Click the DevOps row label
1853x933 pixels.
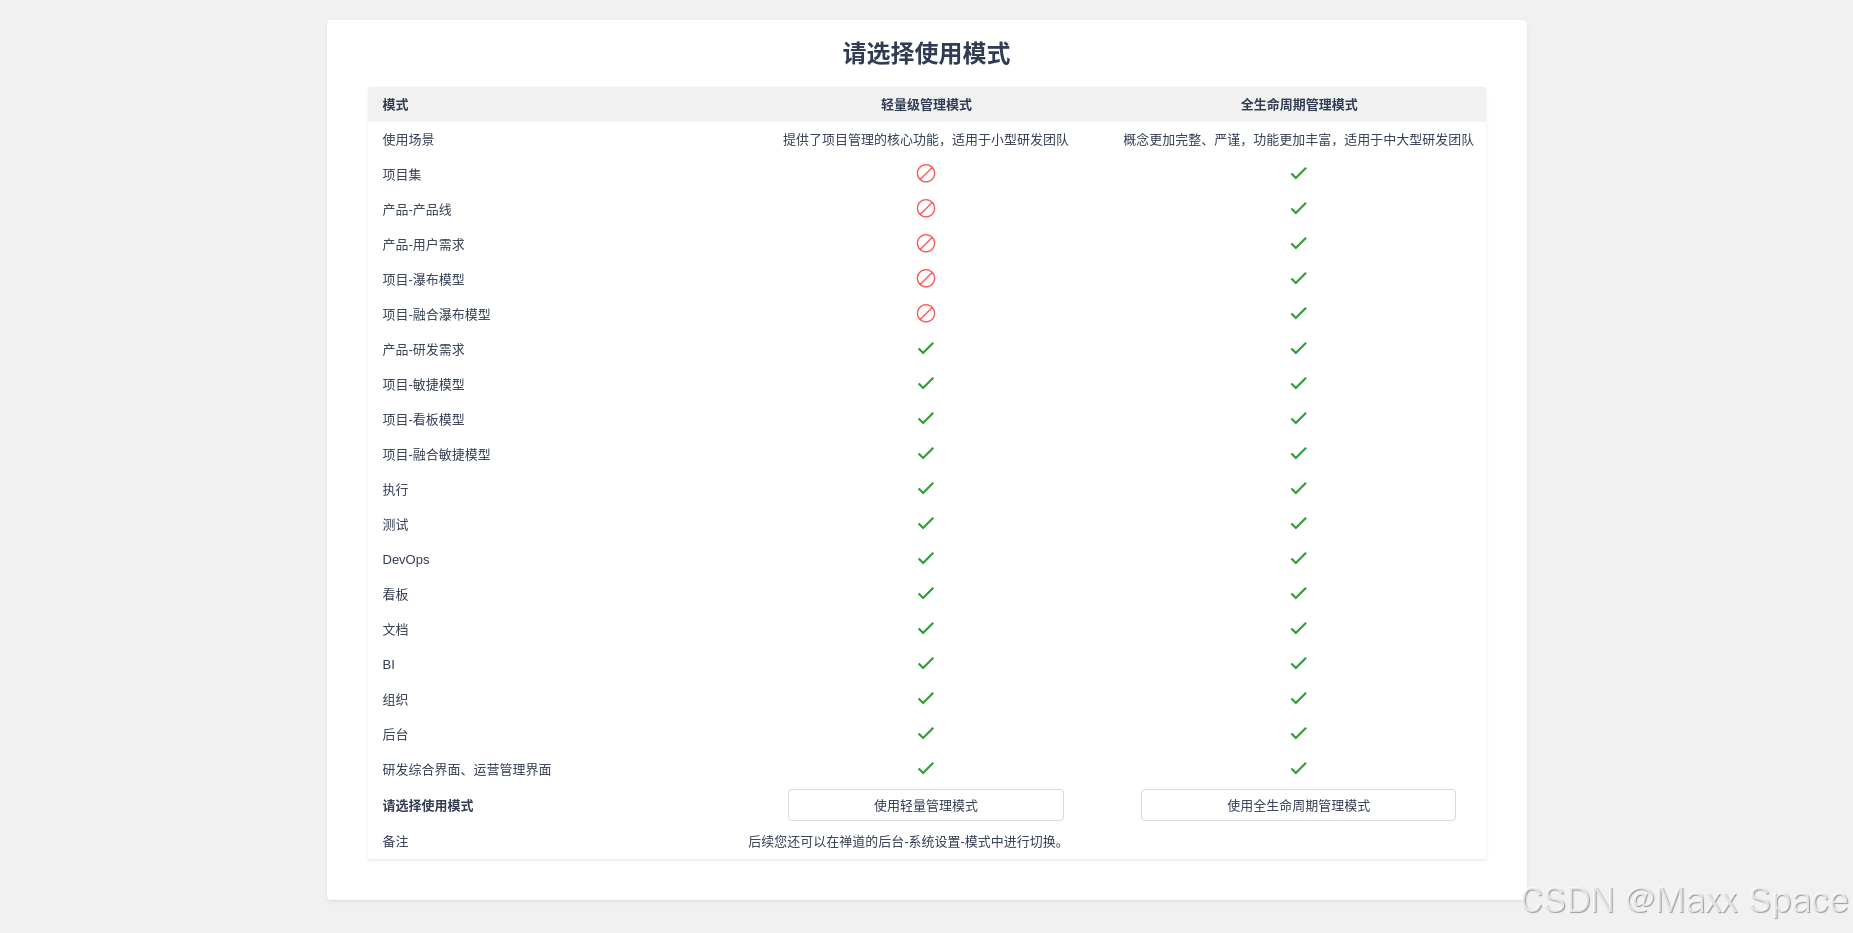coord(406,560)
